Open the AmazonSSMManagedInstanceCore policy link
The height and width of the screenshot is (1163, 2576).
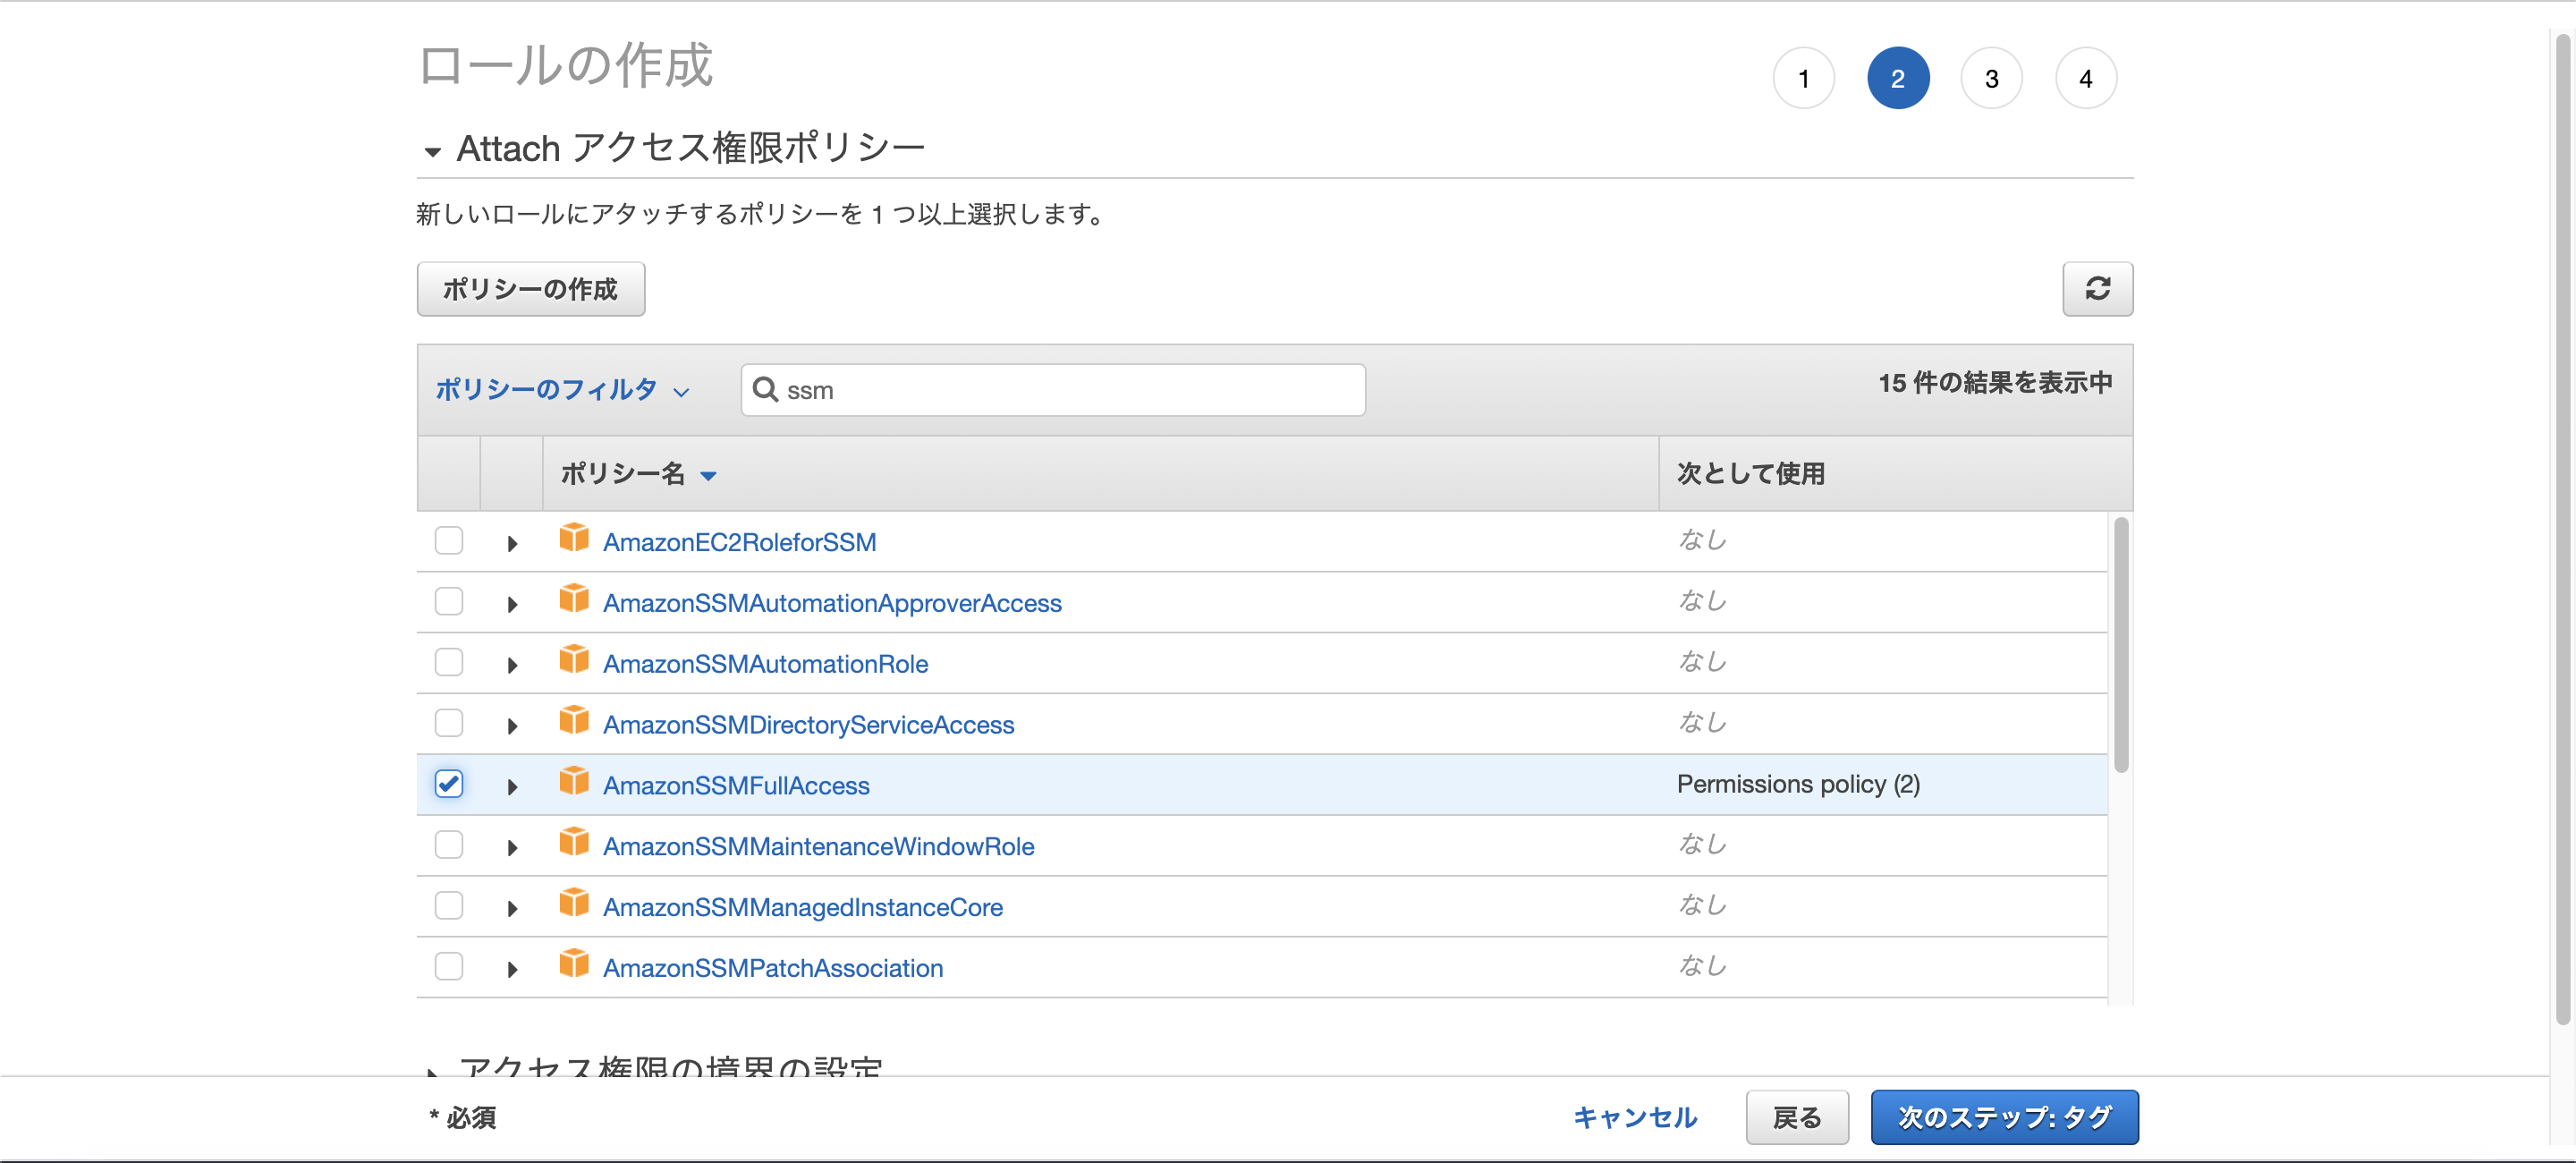click(803, 908)
